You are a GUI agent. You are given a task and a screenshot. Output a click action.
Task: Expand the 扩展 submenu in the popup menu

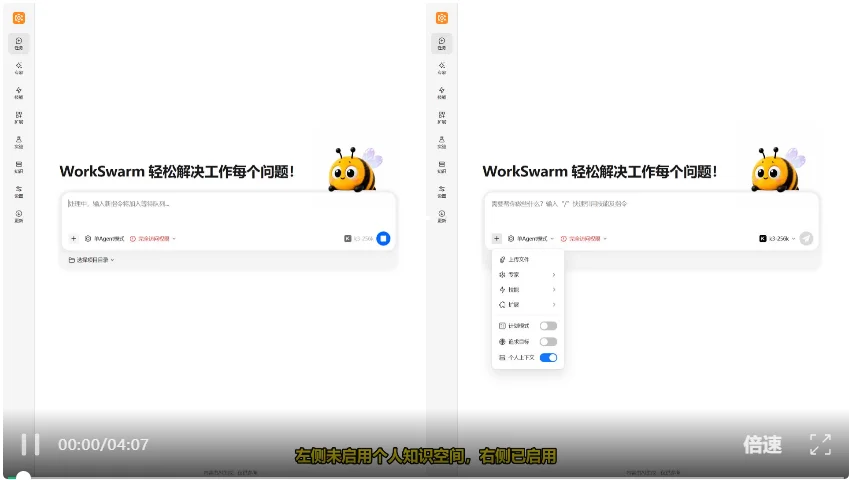pyautogui.click(x=528, y=305)
